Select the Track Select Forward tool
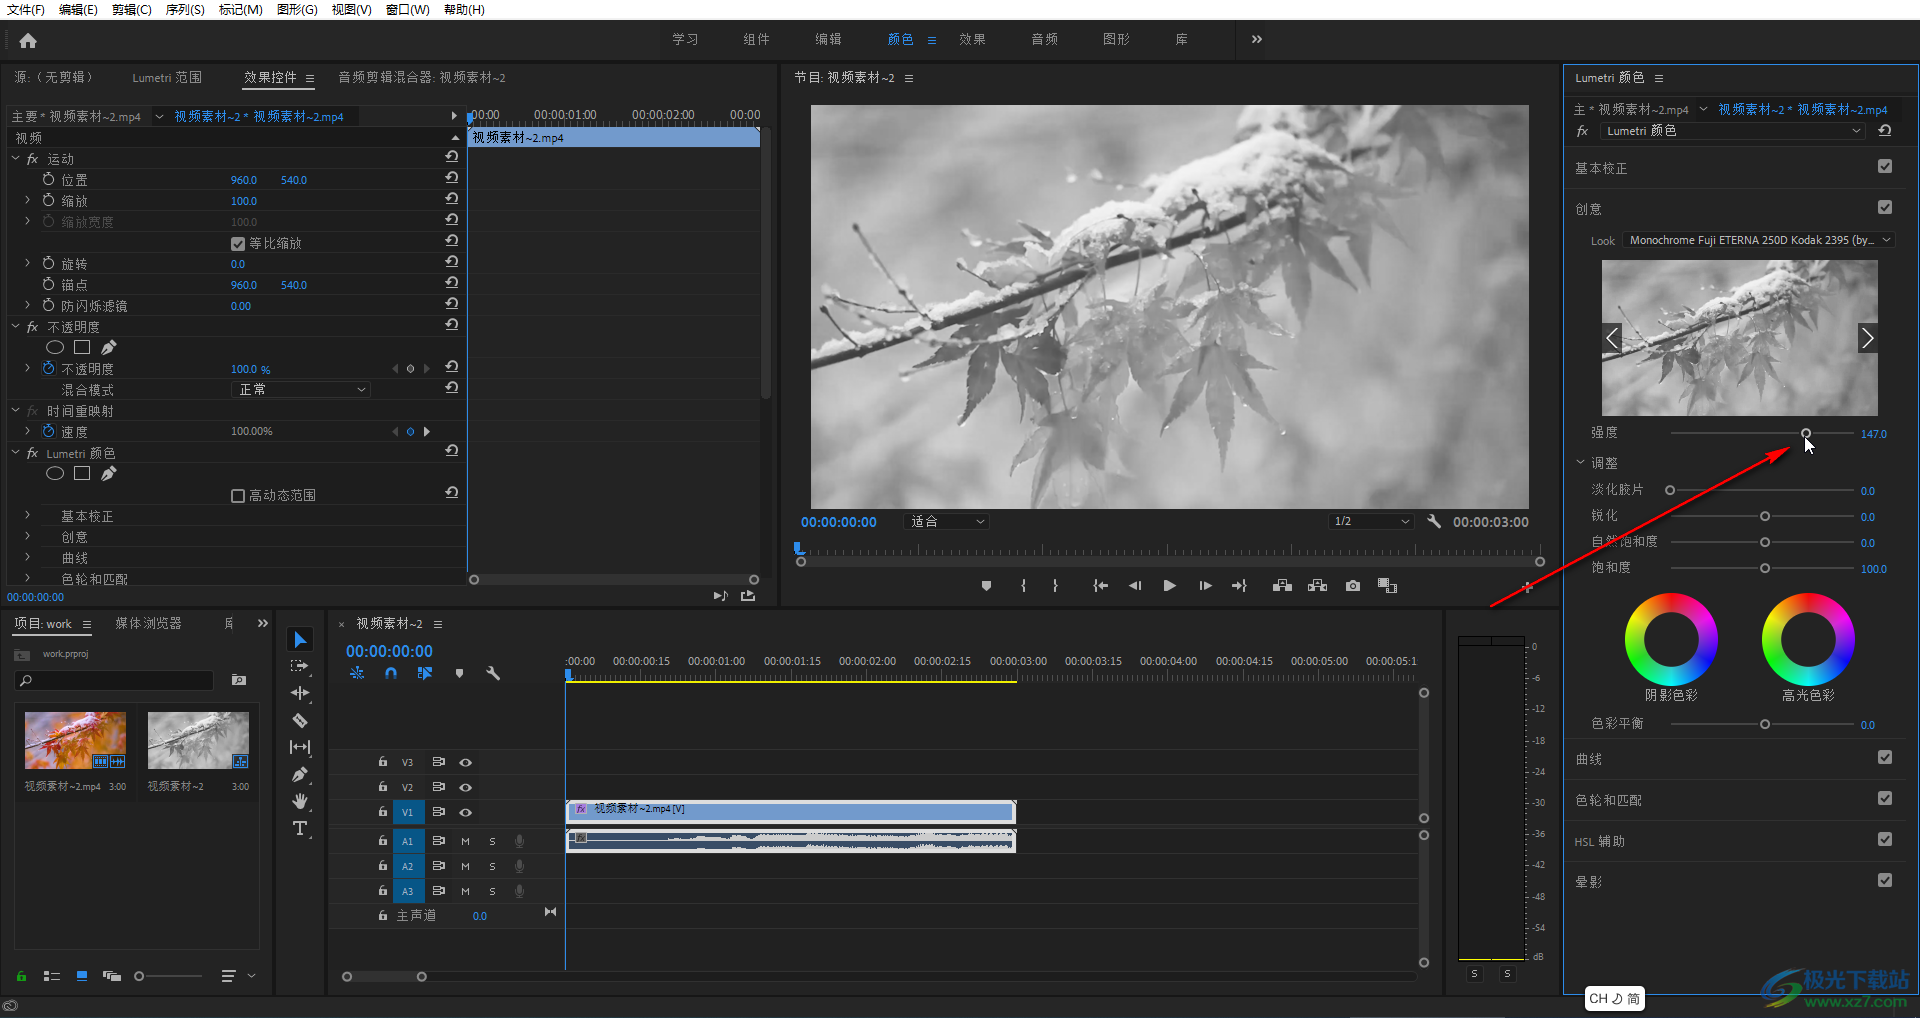The height and width of the screenshot is (1018, 1920). [300, 666]
